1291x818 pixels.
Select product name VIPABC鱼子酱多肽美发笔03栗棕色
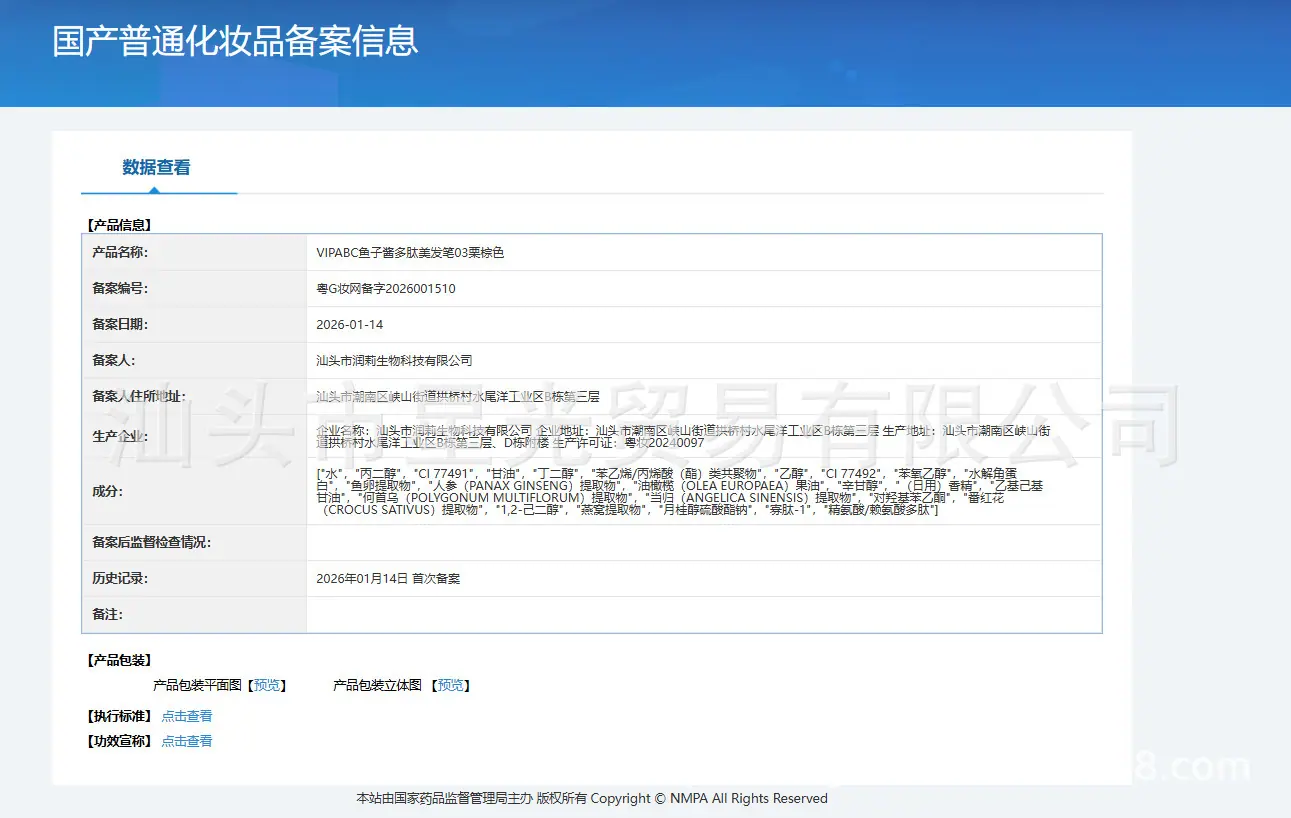point(410,253)
